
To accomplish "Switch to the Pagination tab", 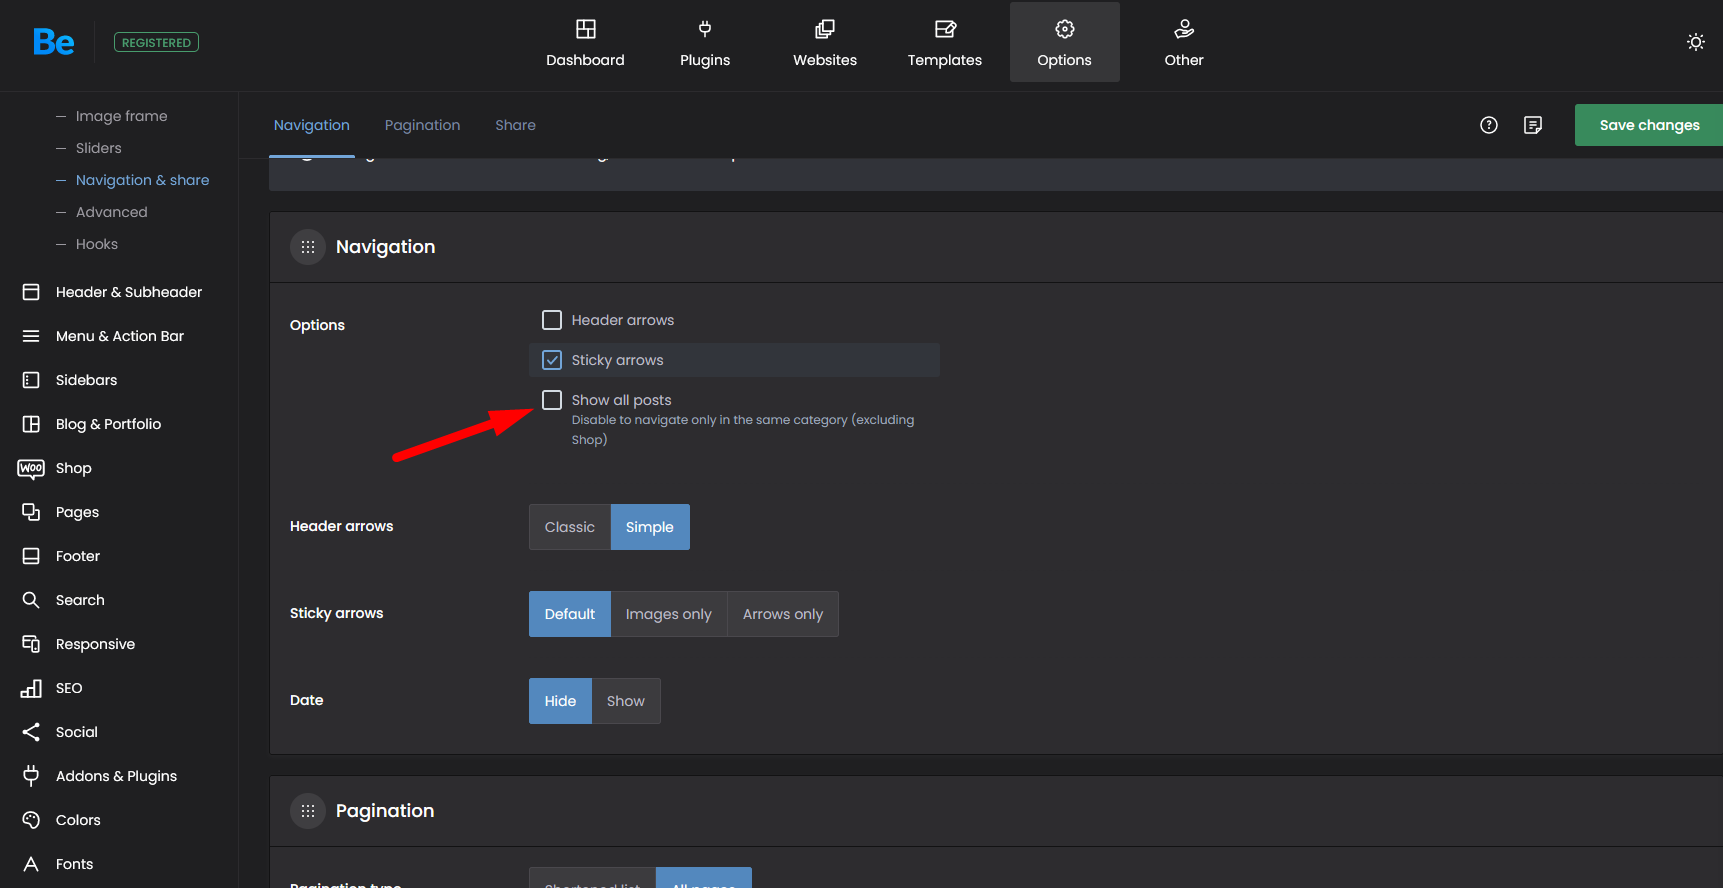I will (x=423, y=125).
